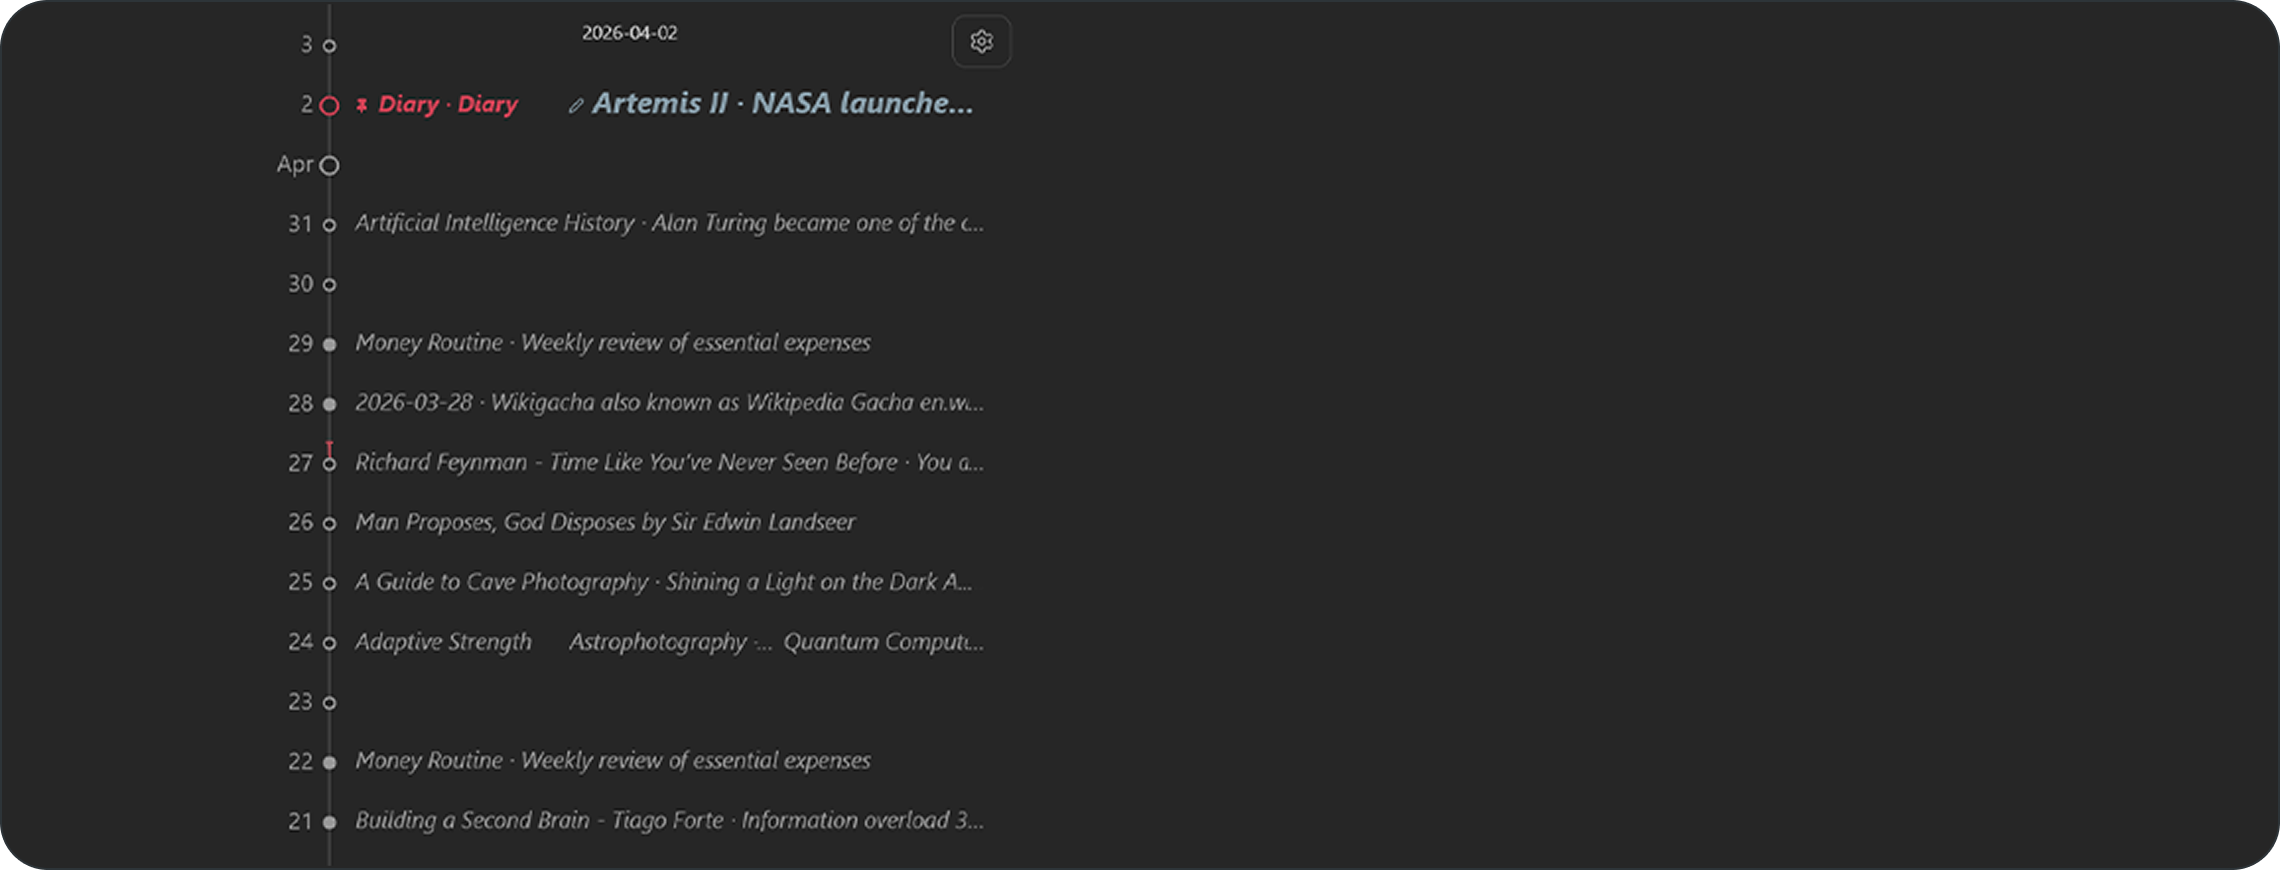Select the timeline dot for day 30

click(x=329, y=285)
